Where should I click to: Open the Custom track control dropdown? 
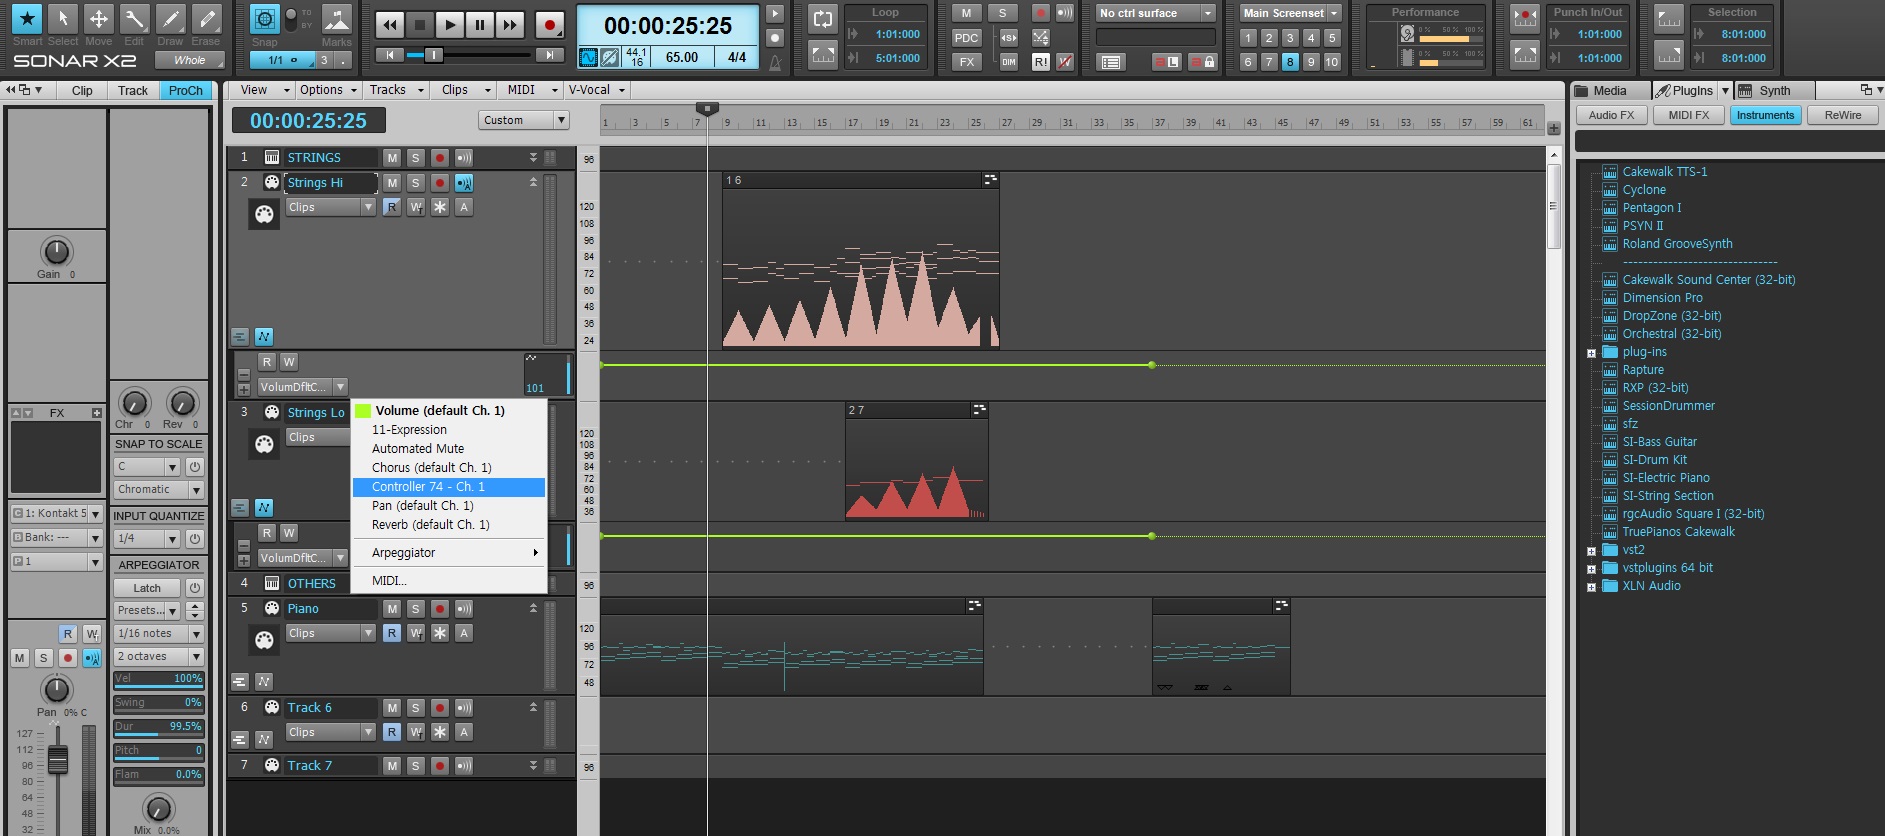point(524,120)
